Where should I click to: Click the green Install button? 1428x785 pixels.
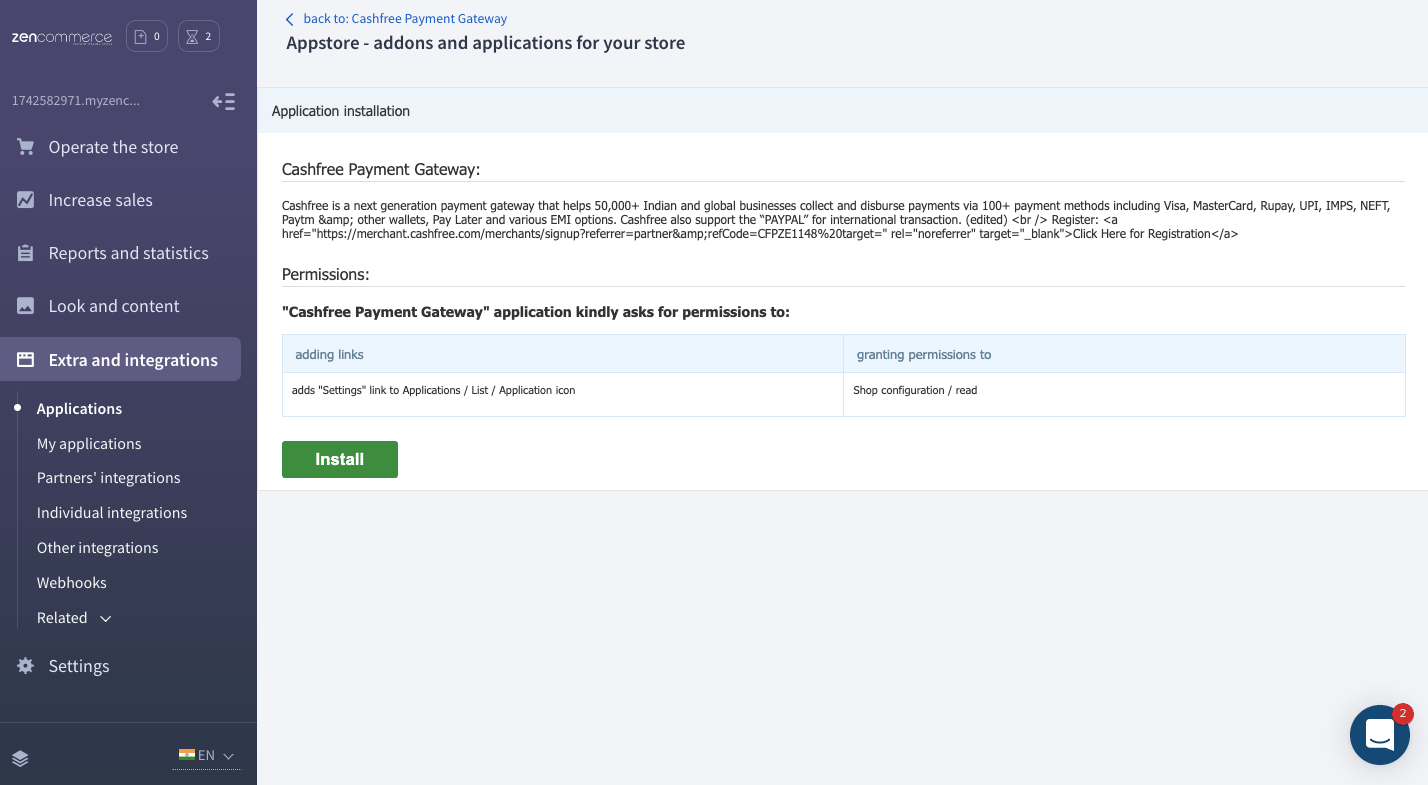[340, 459]
